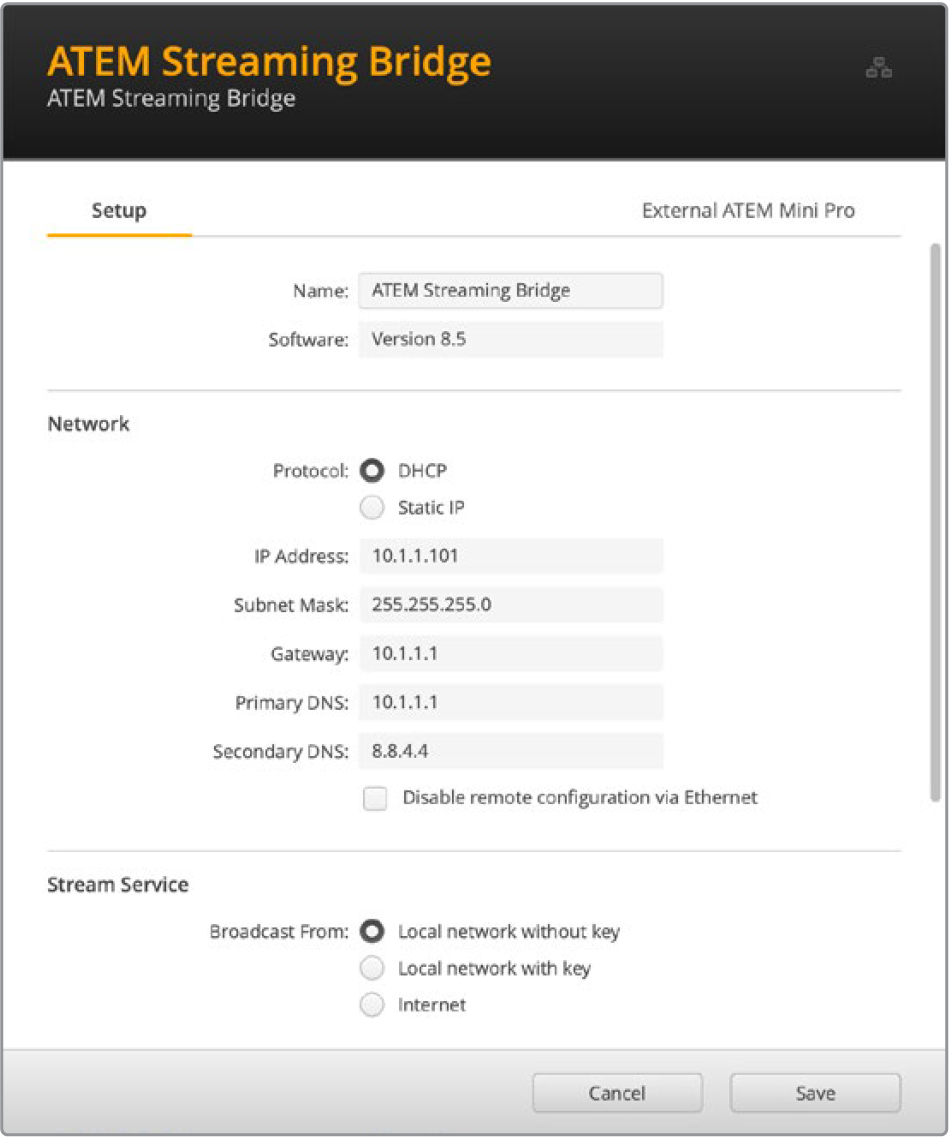Select the DHCP protocol option
950x1142 pixels.
(373, 470)
